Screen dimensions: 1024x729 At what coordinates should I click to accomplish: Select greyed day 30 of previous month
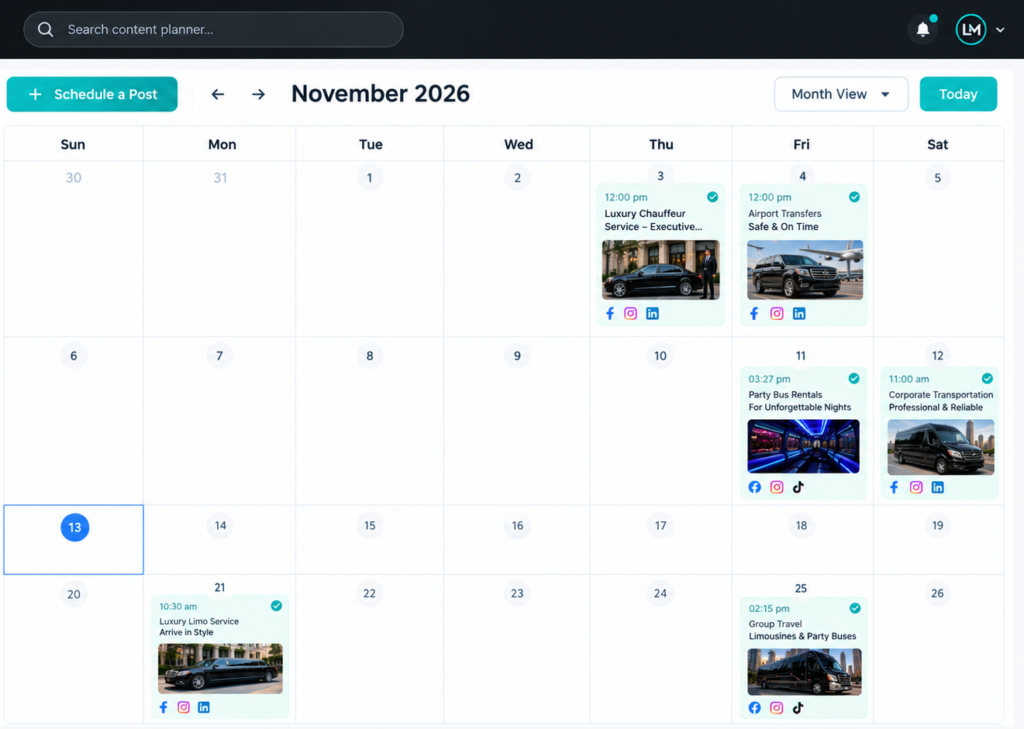pyautogui.click(x=73, y=178)
